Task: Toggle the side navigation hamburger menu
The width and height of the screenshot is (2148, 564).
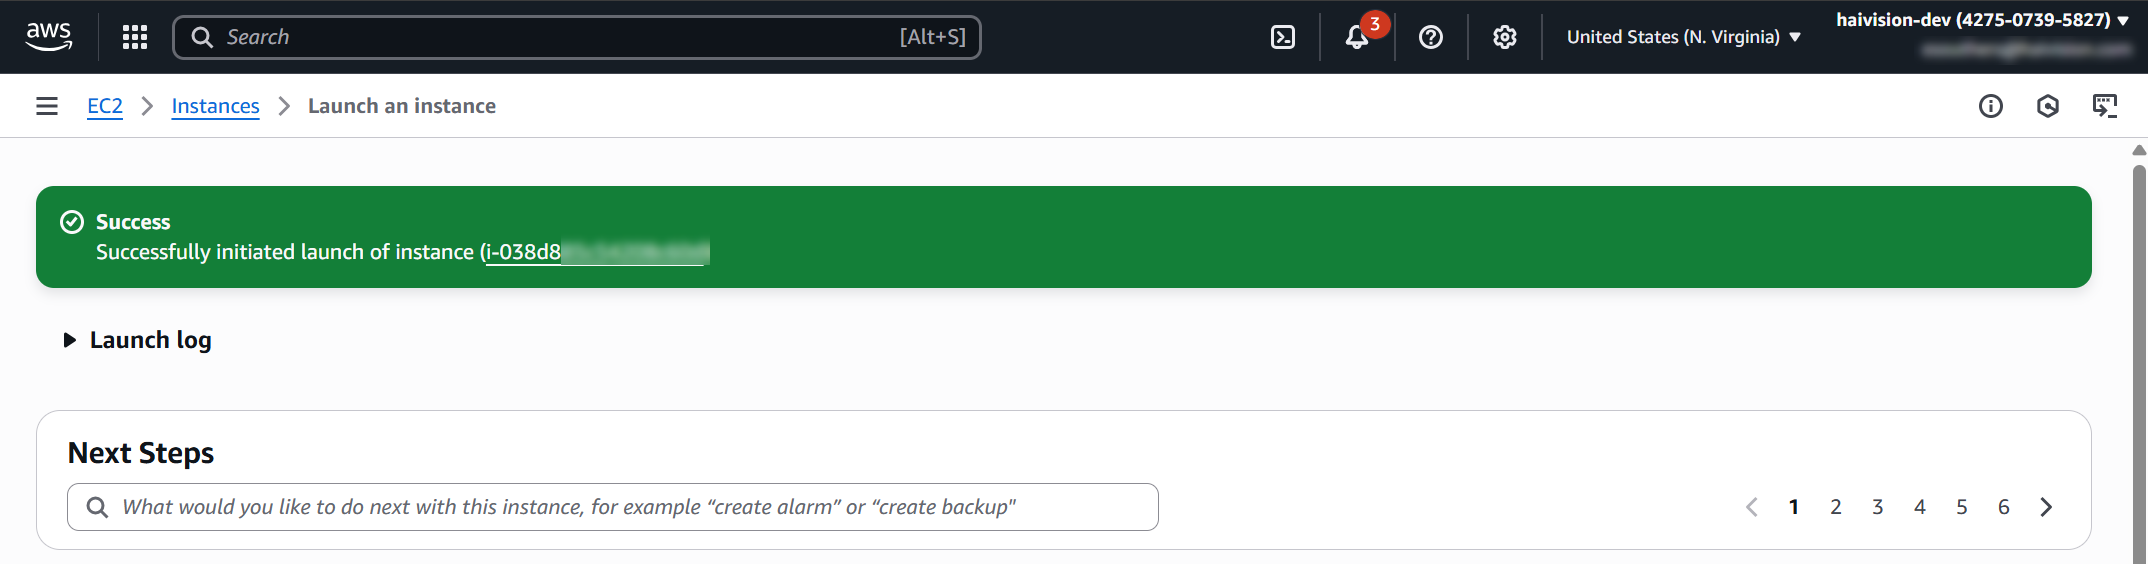Action: (x=47, y=106)
